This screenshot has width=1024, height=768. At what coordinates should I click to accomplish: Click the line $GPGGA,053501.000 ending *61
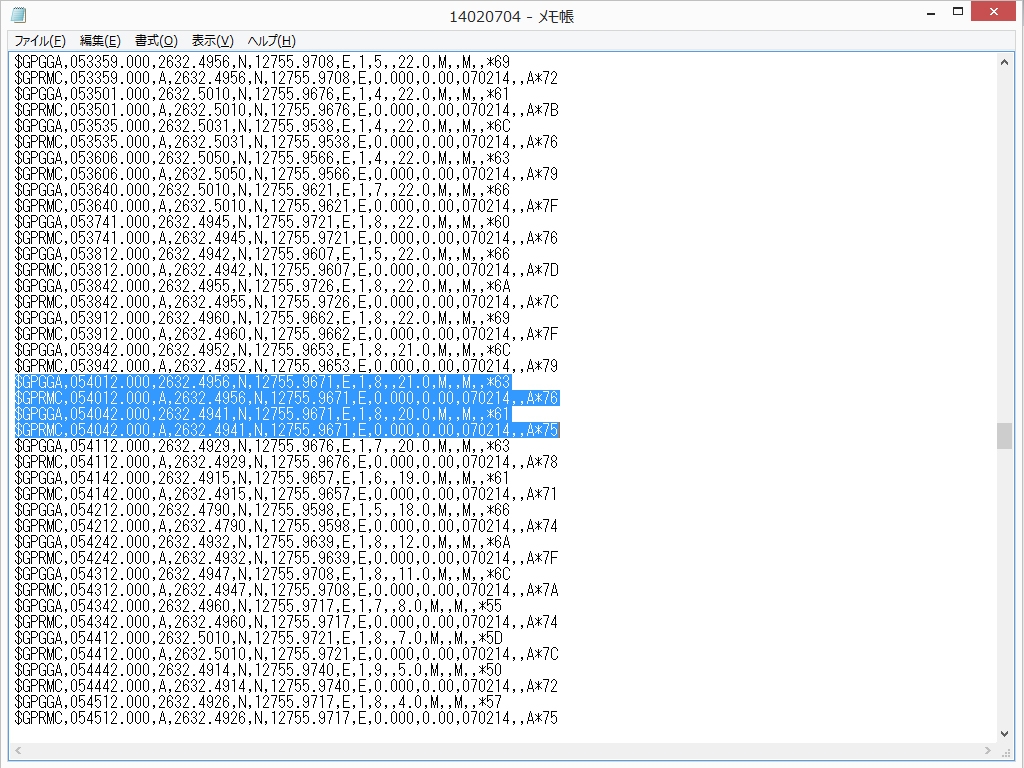click(261, 94)
